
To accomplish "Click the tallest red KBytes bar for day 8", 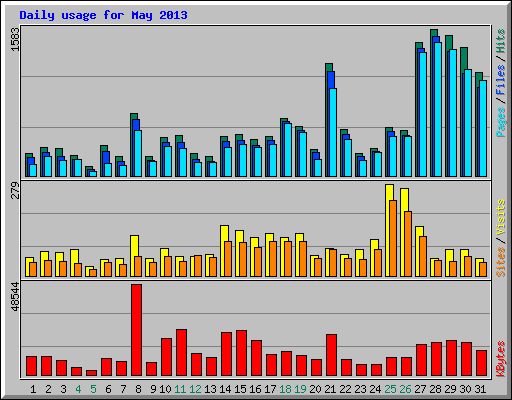I will [136, 330].
